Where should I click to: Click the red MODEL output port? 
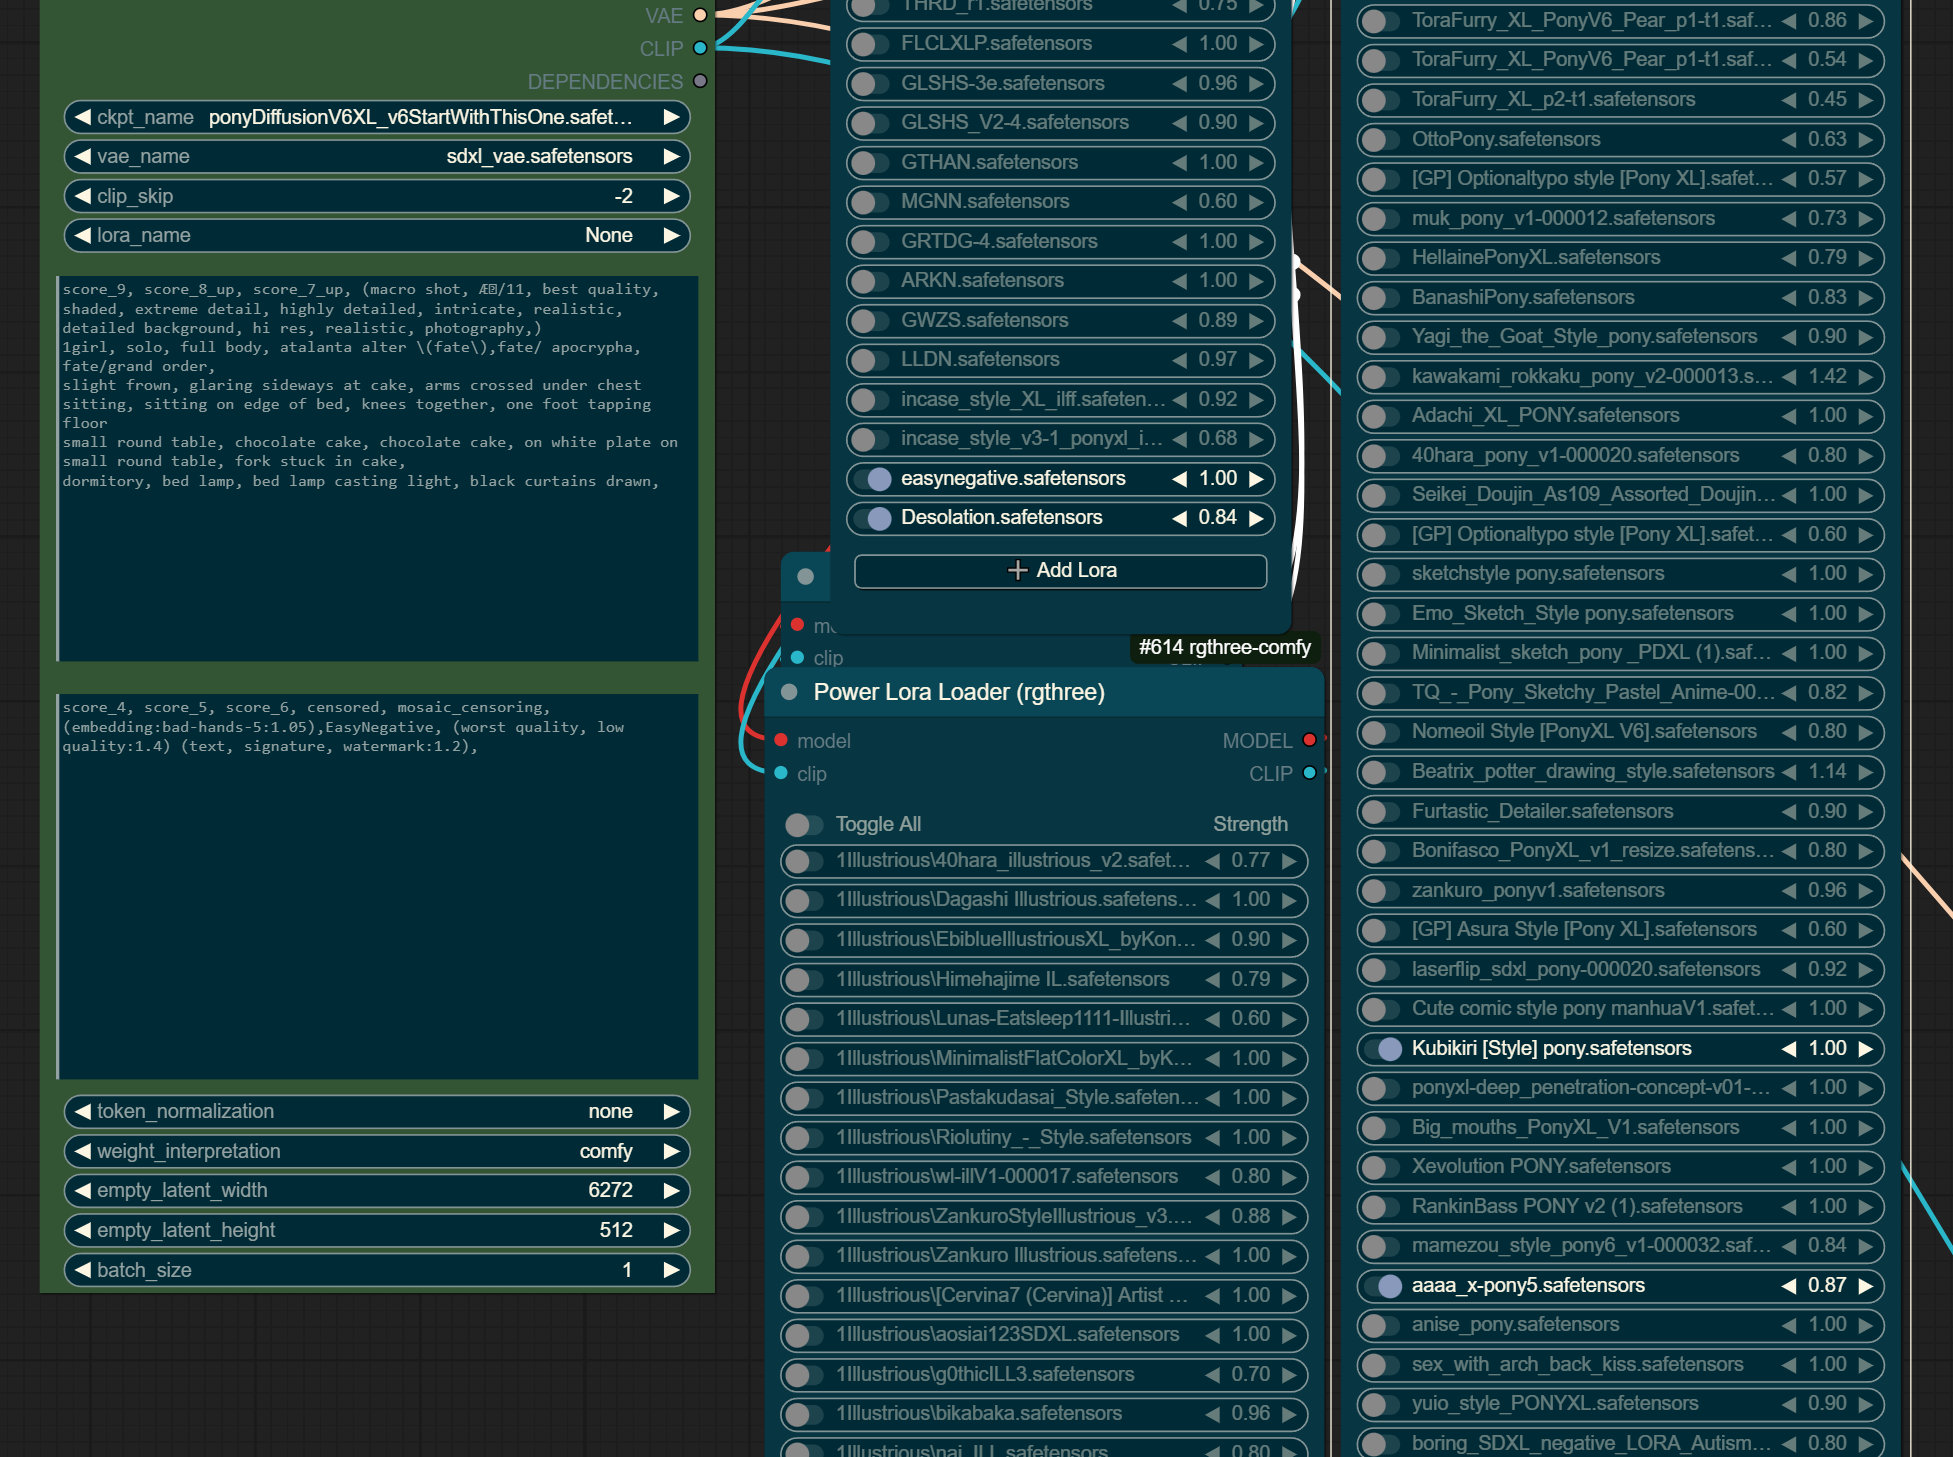pyautogui.click(x=1309, y=740)
